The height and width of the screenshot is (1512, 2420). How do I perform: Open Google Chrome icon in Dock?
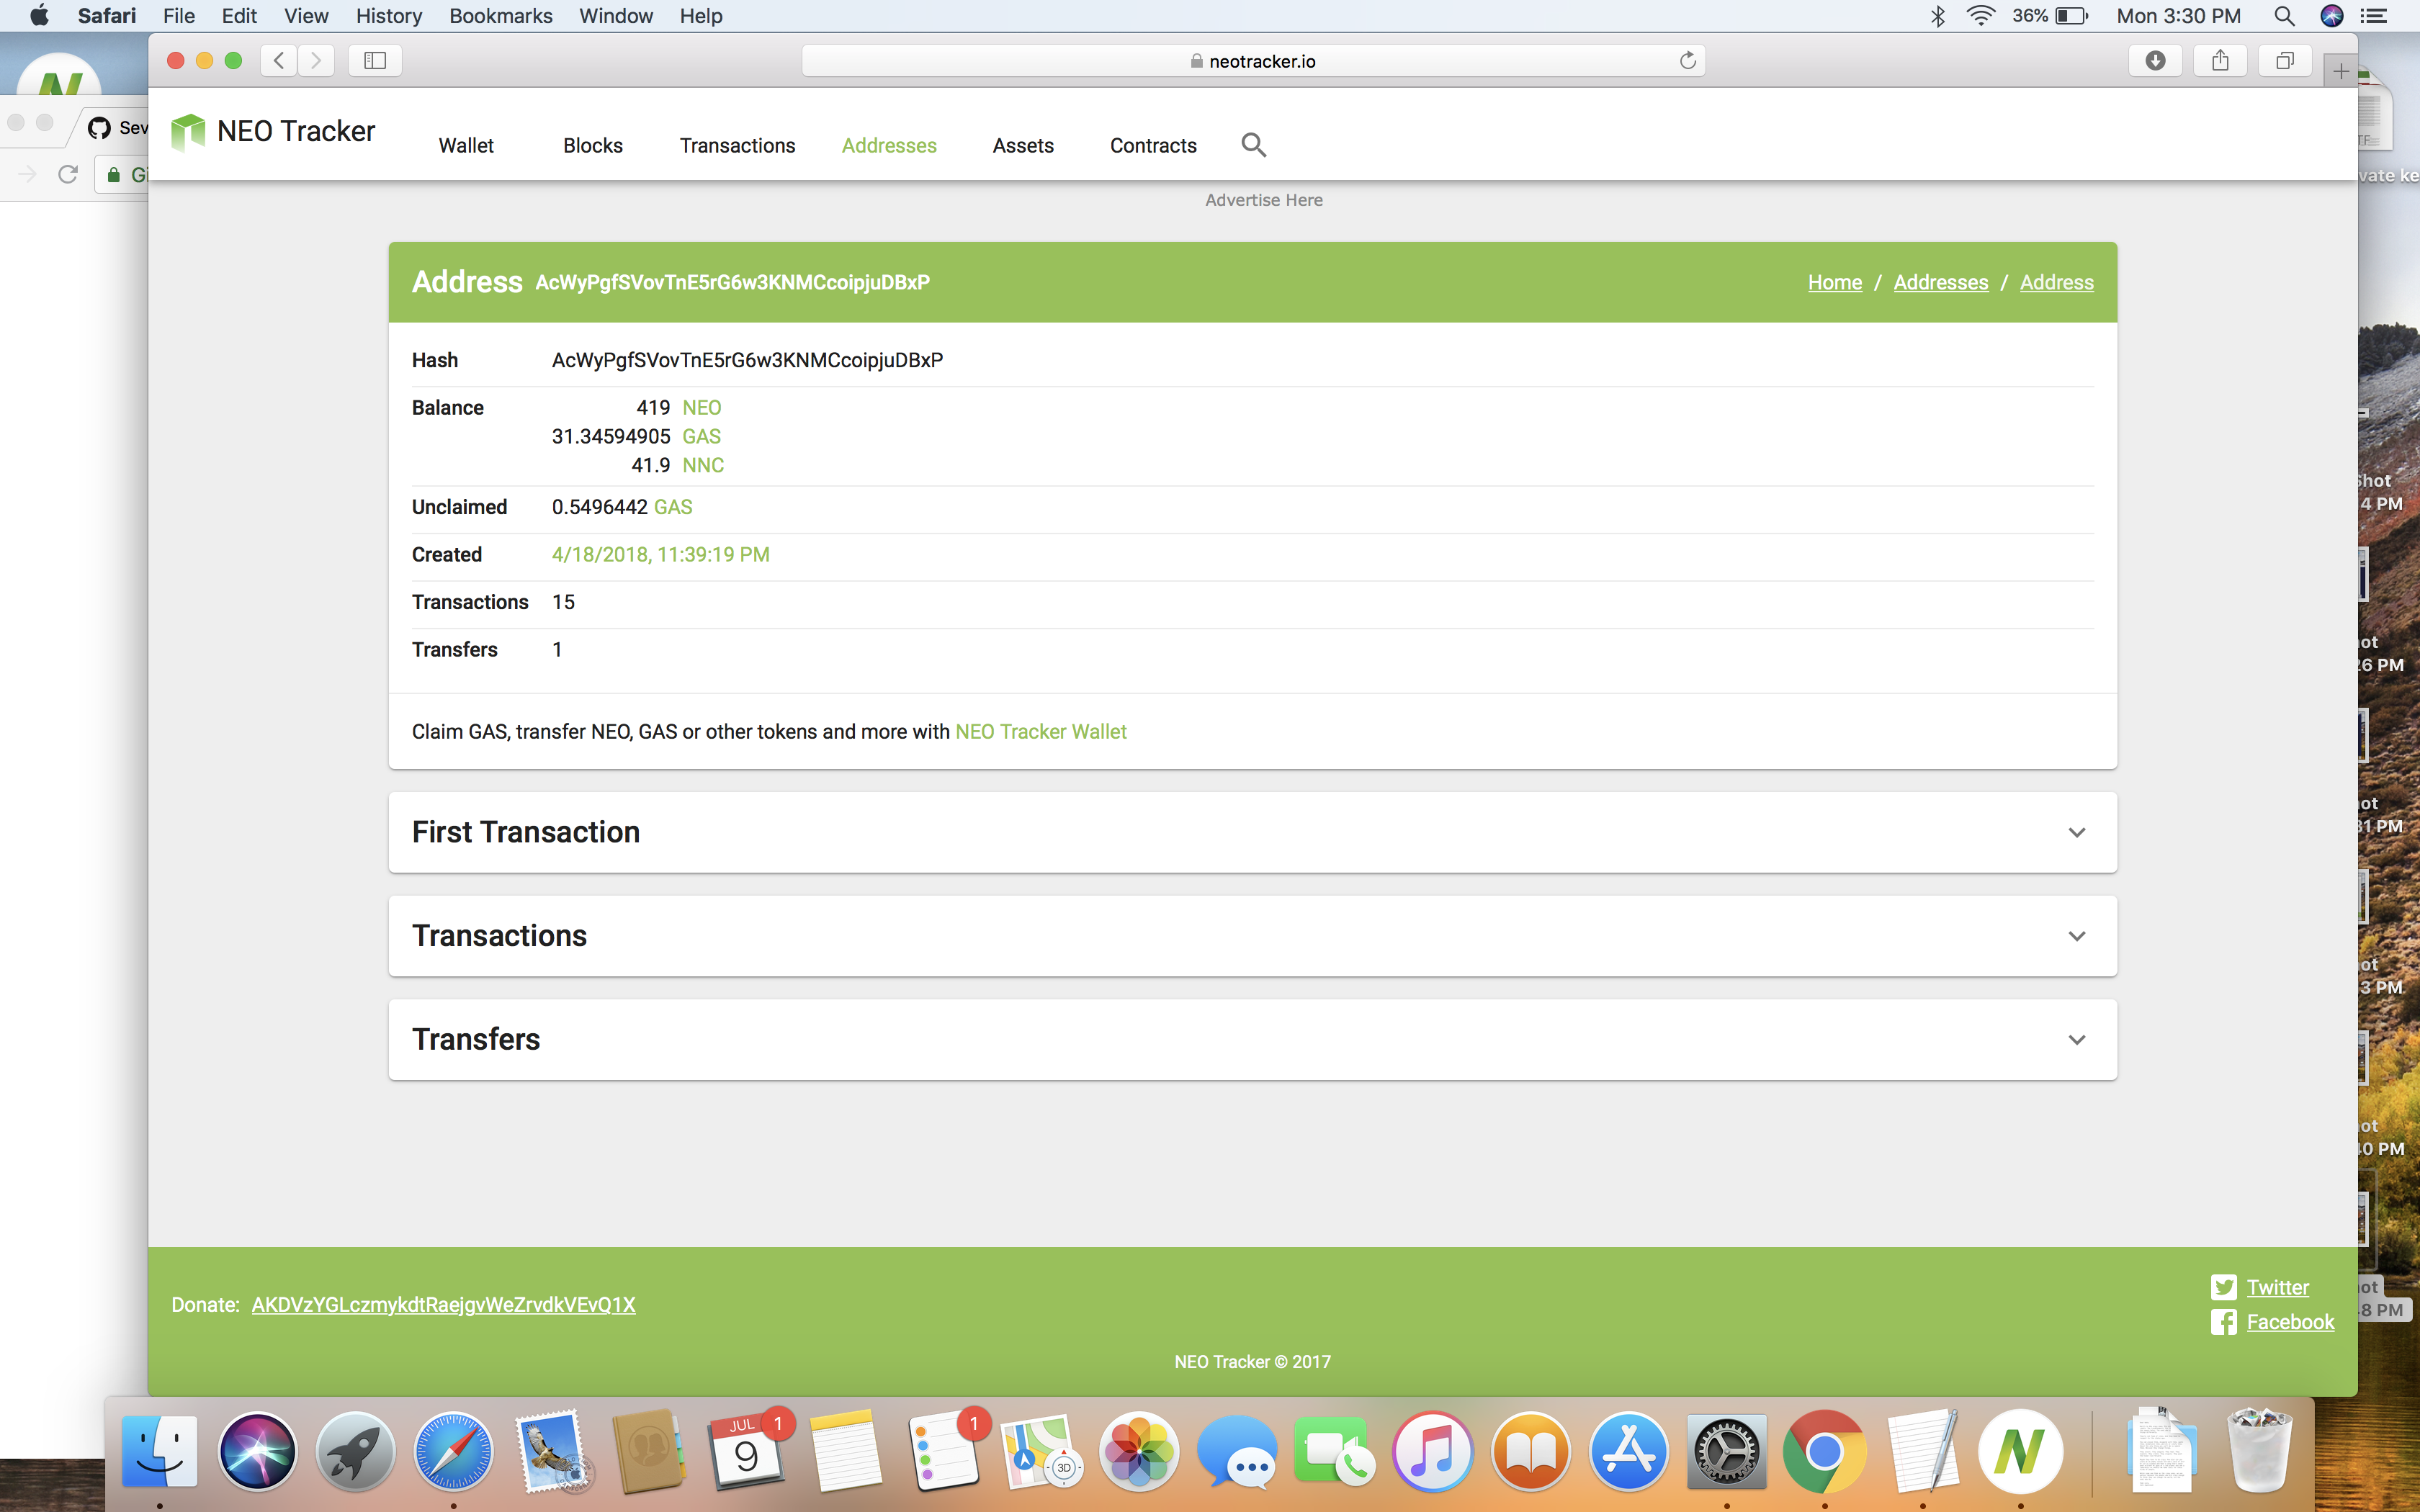point(1825,1450)
